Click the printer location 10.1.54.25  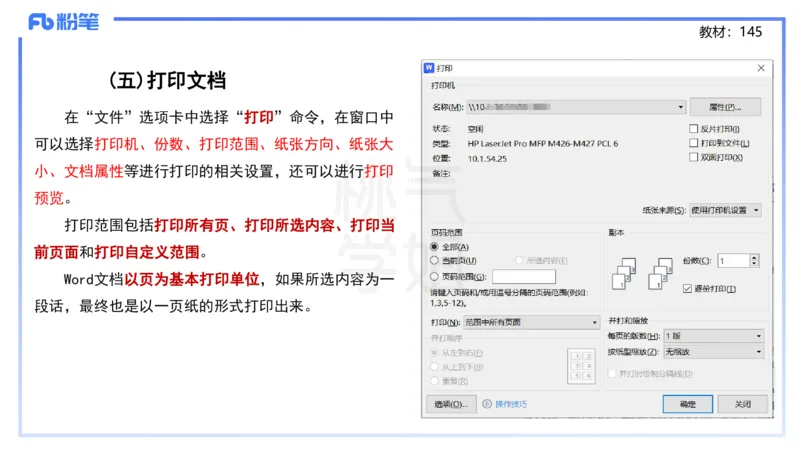pyautogui.click(x=487, y=159)
